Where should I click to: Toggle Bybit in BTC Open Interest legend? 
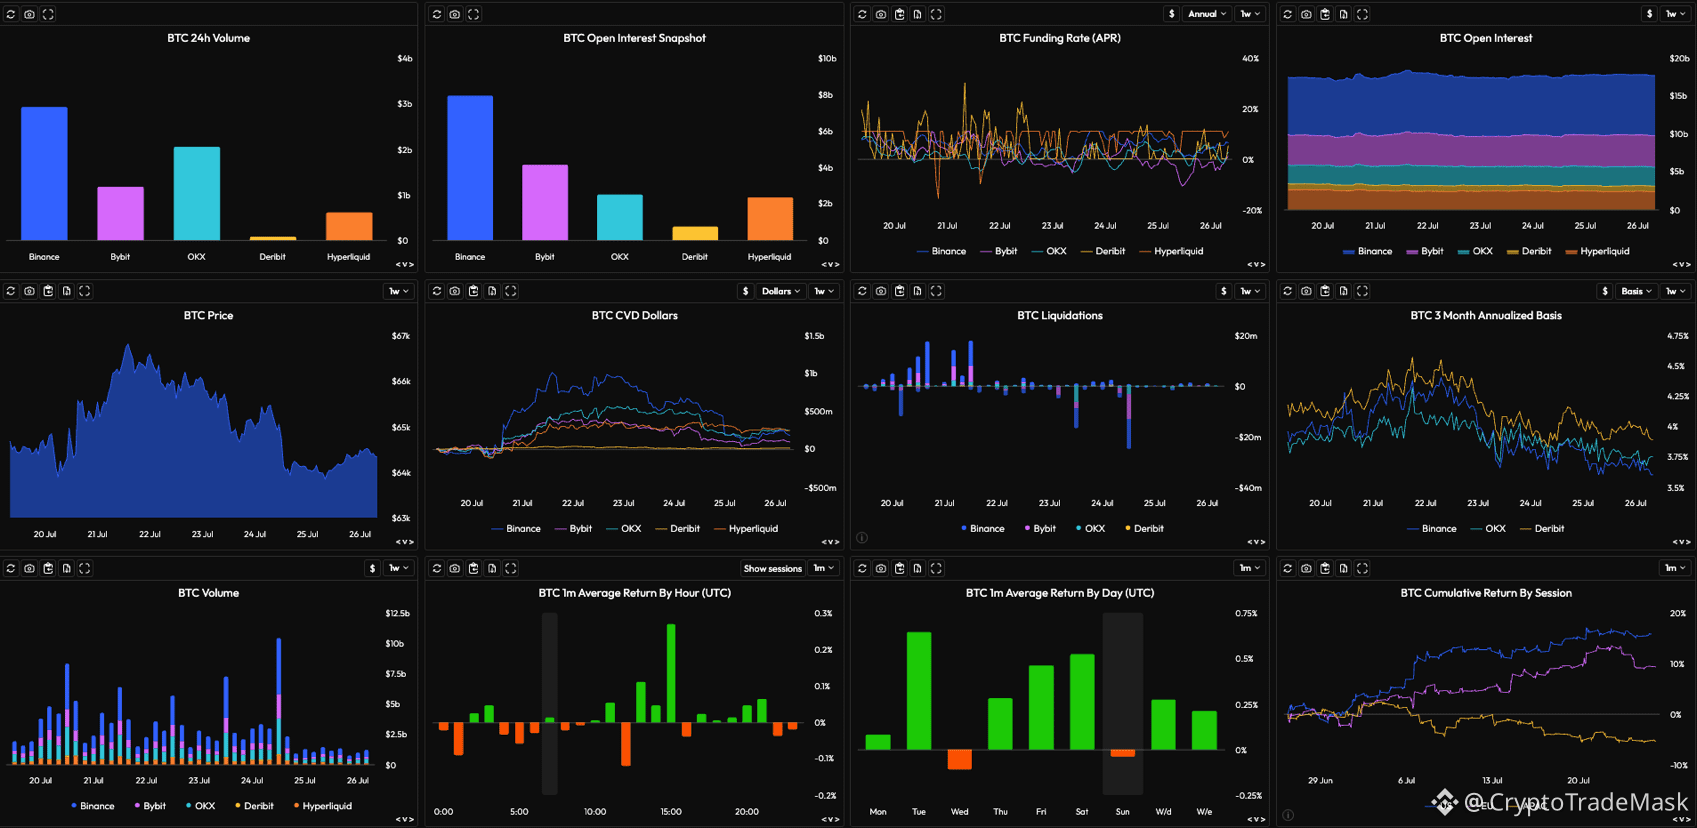(x=1424, y=251)
